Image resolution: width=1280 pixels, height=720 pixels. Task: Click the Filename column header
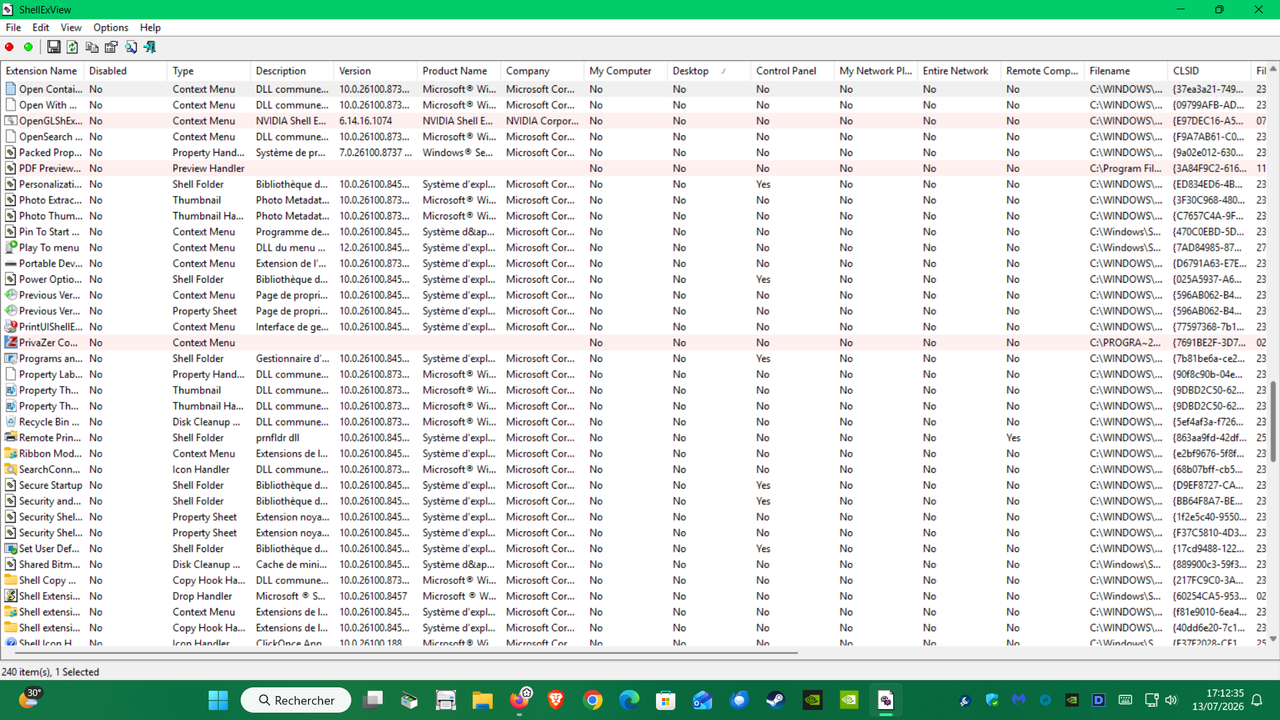click(1126, 71)
